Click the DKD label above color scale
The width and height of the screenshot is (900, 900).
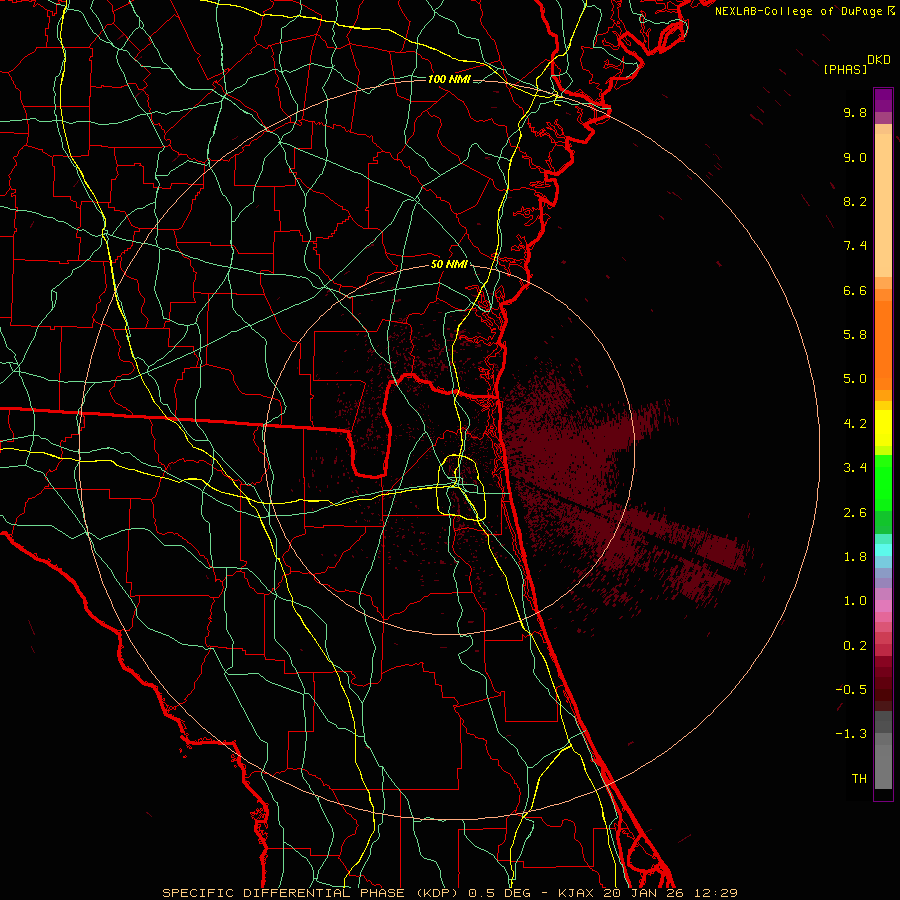click(x=879, y=60)
